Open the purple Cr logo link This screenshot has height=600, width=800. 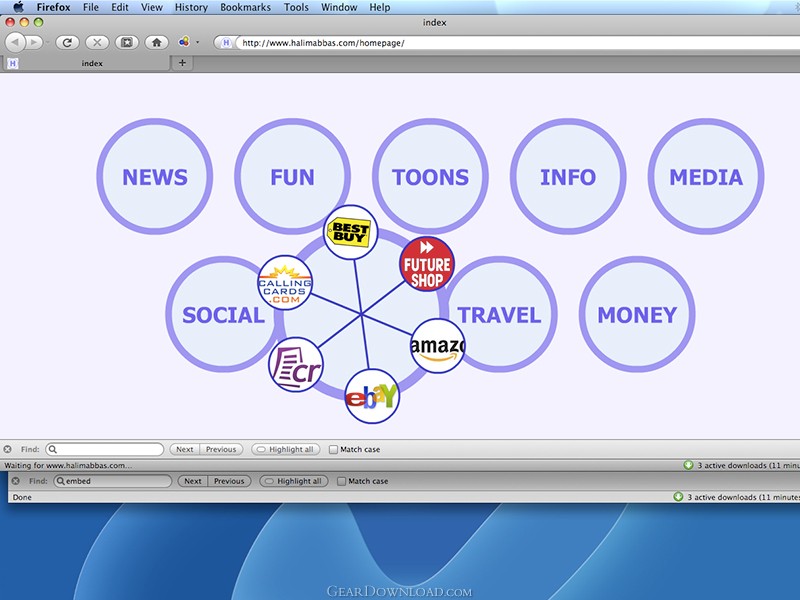point(295,364)
